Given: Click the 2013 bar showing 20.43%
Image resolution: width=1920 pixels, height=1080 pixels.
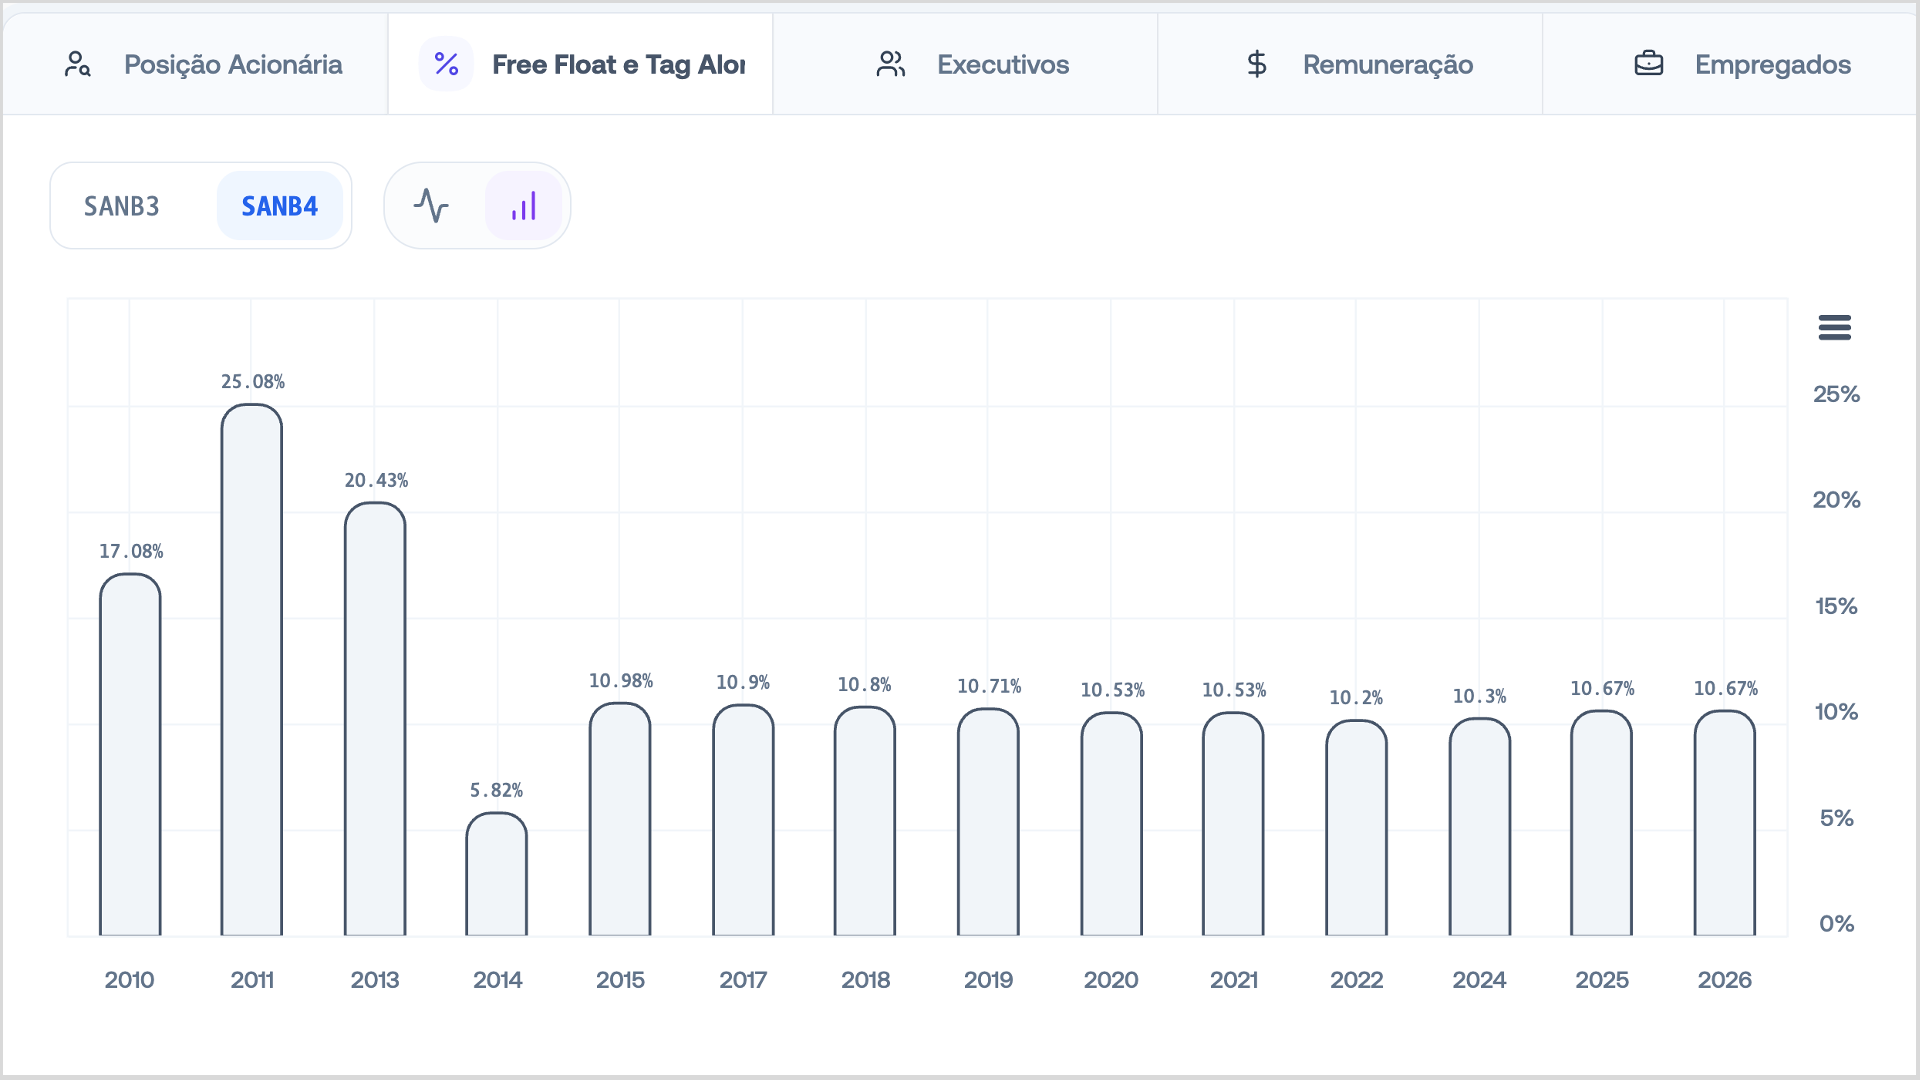Looking at the screenshot, I should 375,719.
